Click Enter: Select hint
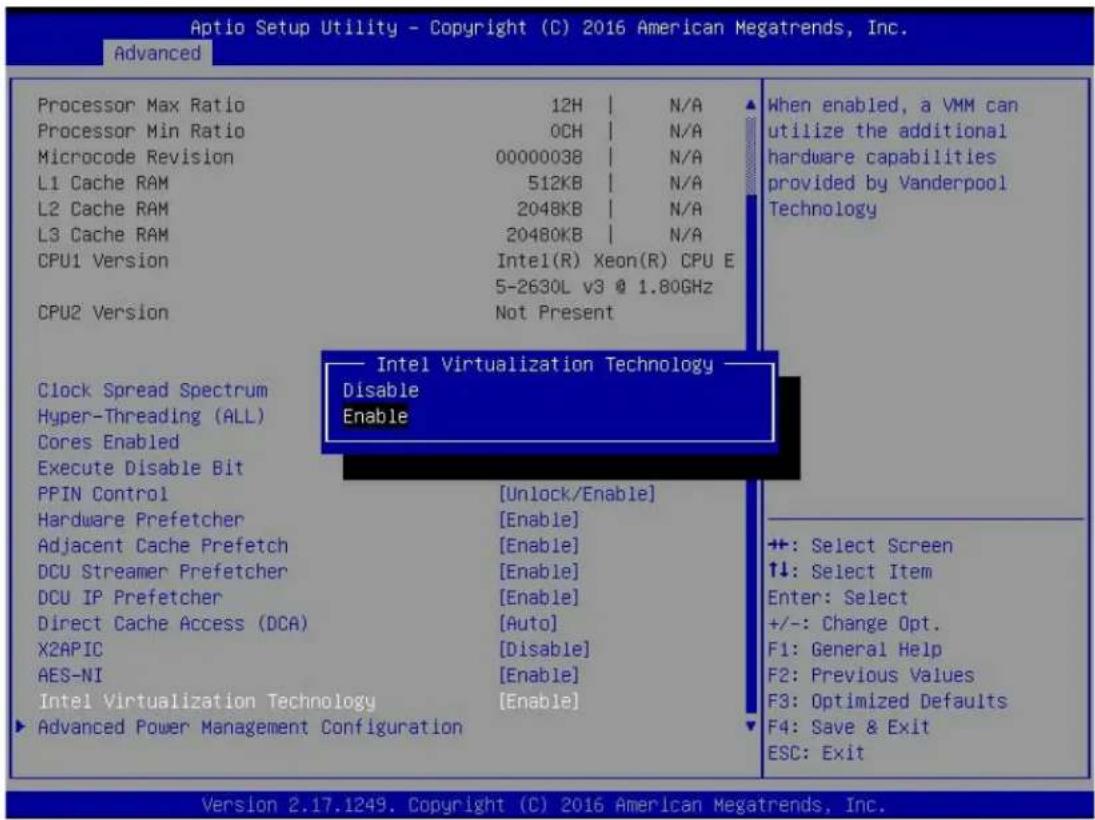This screenshot has height=820, width=1095. (838, 598)
